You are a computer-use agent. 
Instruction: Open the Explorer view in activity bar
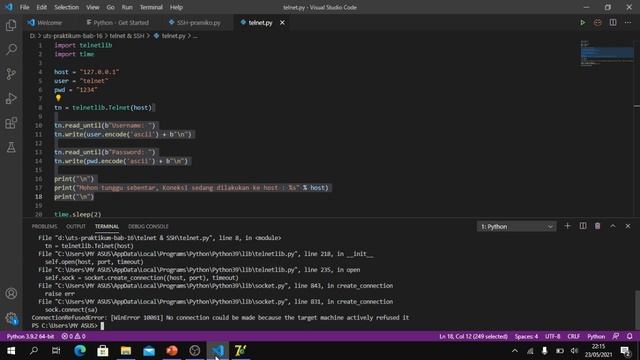point(11,25)
